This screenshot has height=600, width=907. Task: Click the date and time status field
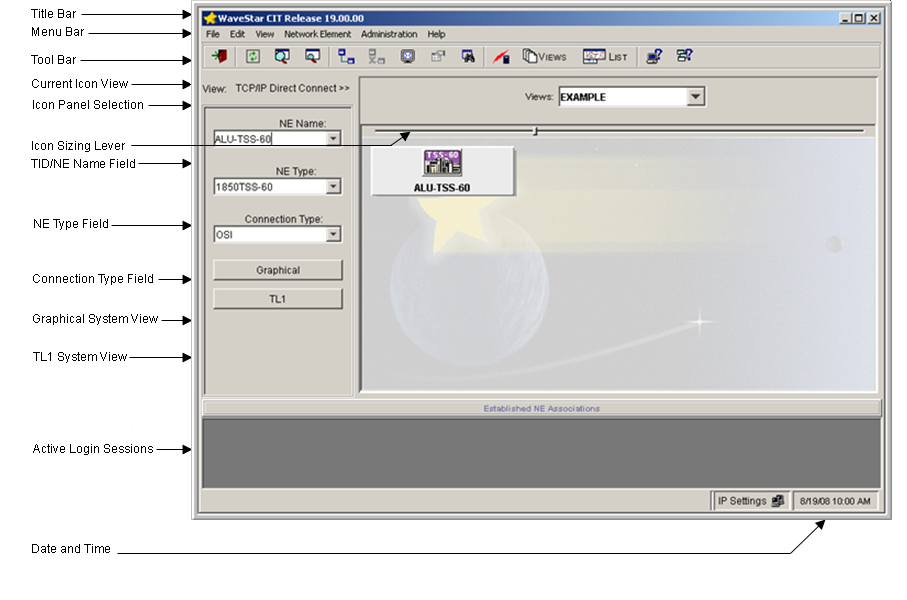tap(835, 501)
